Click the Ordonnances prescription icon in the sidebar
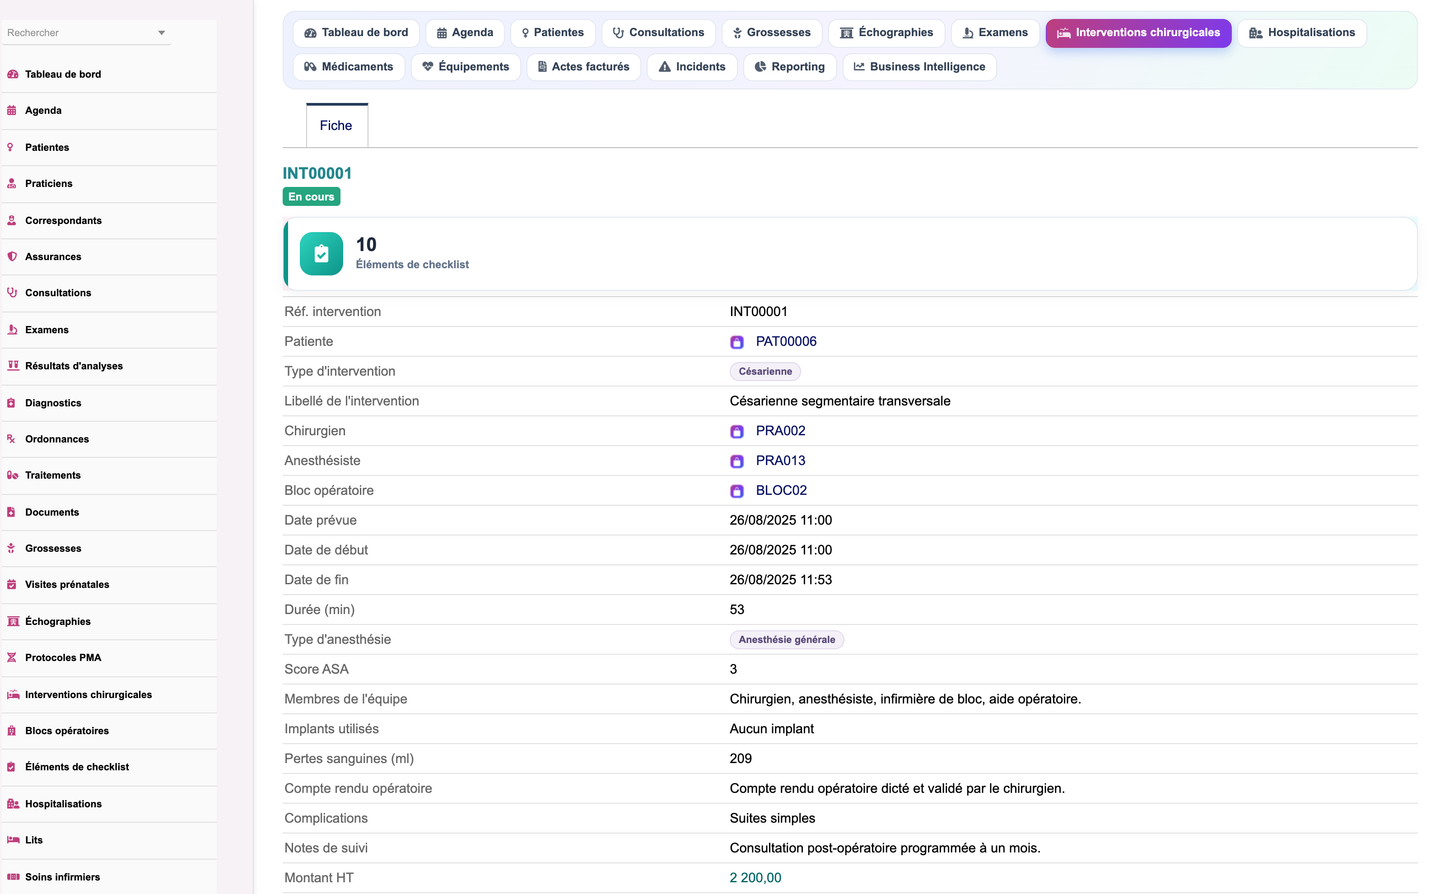This screenshot has width=1445, height=894. coord(12,439)
